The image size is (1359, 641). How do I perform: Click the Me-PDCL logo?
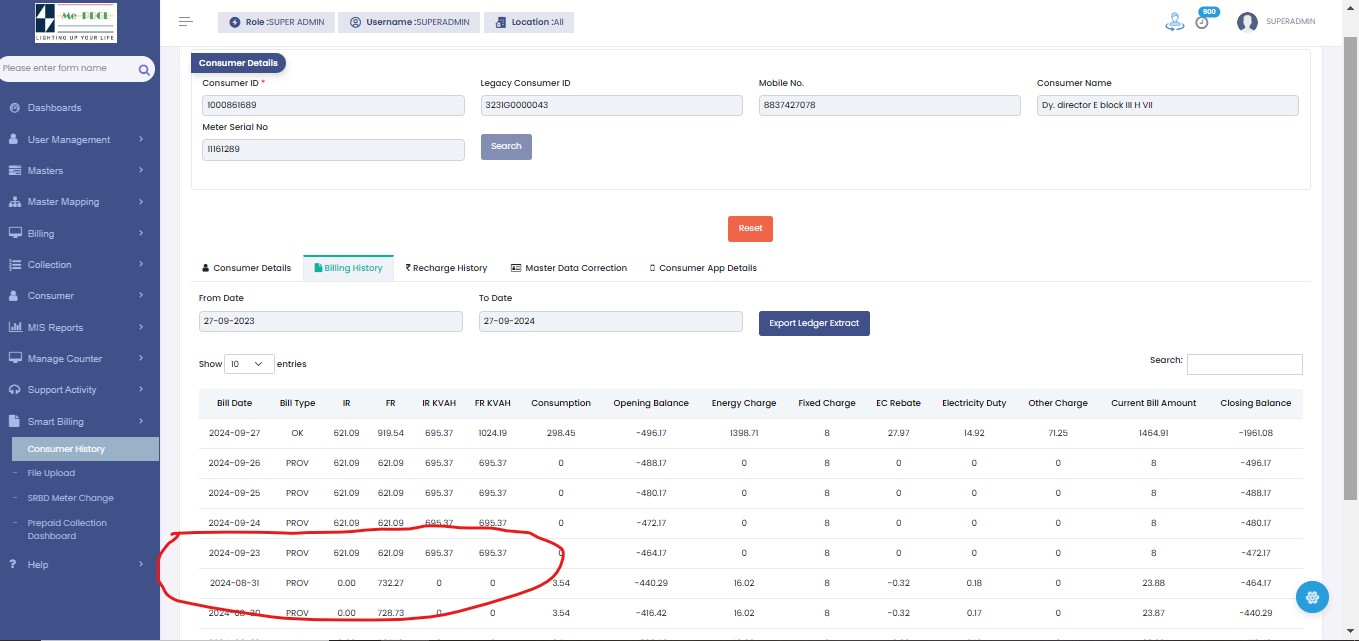pos(75,22)
